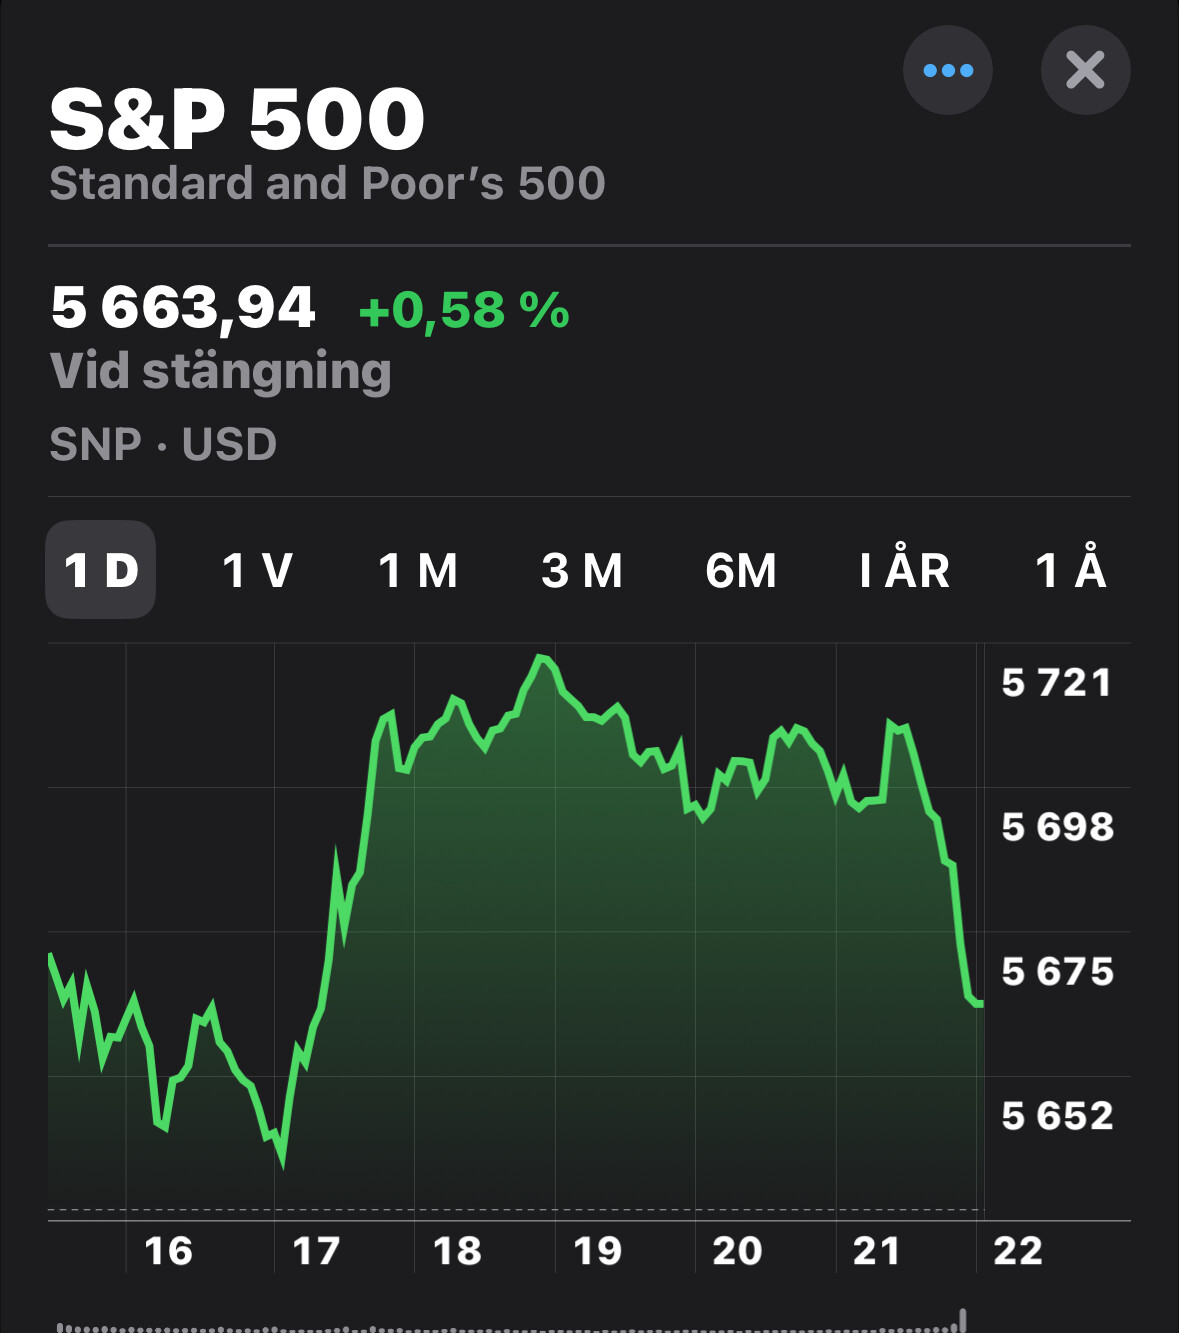
Task: Tap the 5 663,94 closing price
Action: [x=183, y=307]
